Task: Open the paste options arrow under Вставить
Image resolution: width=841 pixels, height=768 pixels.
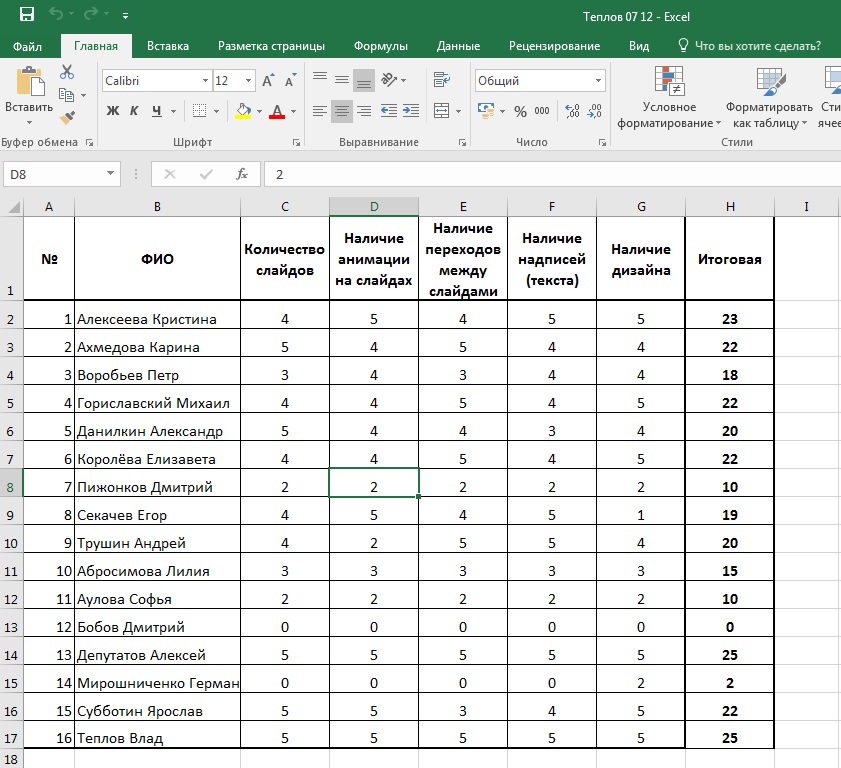Action: click(x=29, y=123)
